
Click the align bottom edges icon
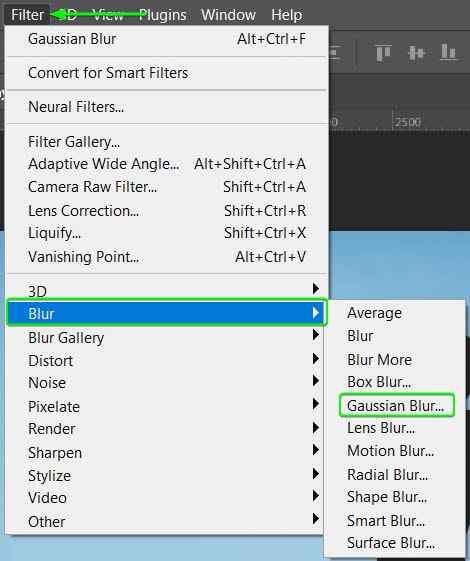pyautogui.click(x=449, y=52)
